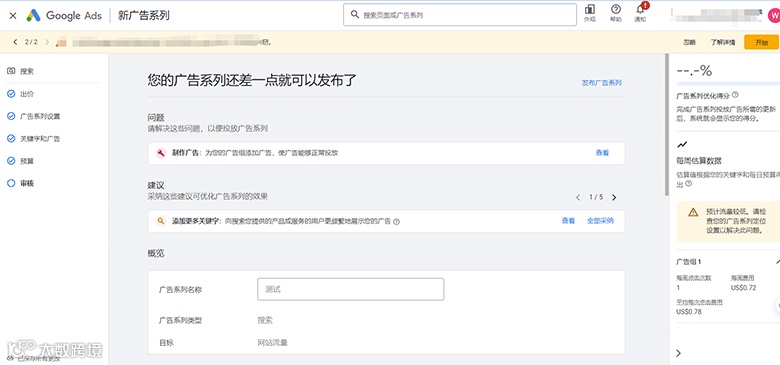Click the 网站流量 goal value
Viewport: 780px width, 365px height.
click(x=272, y=343)
